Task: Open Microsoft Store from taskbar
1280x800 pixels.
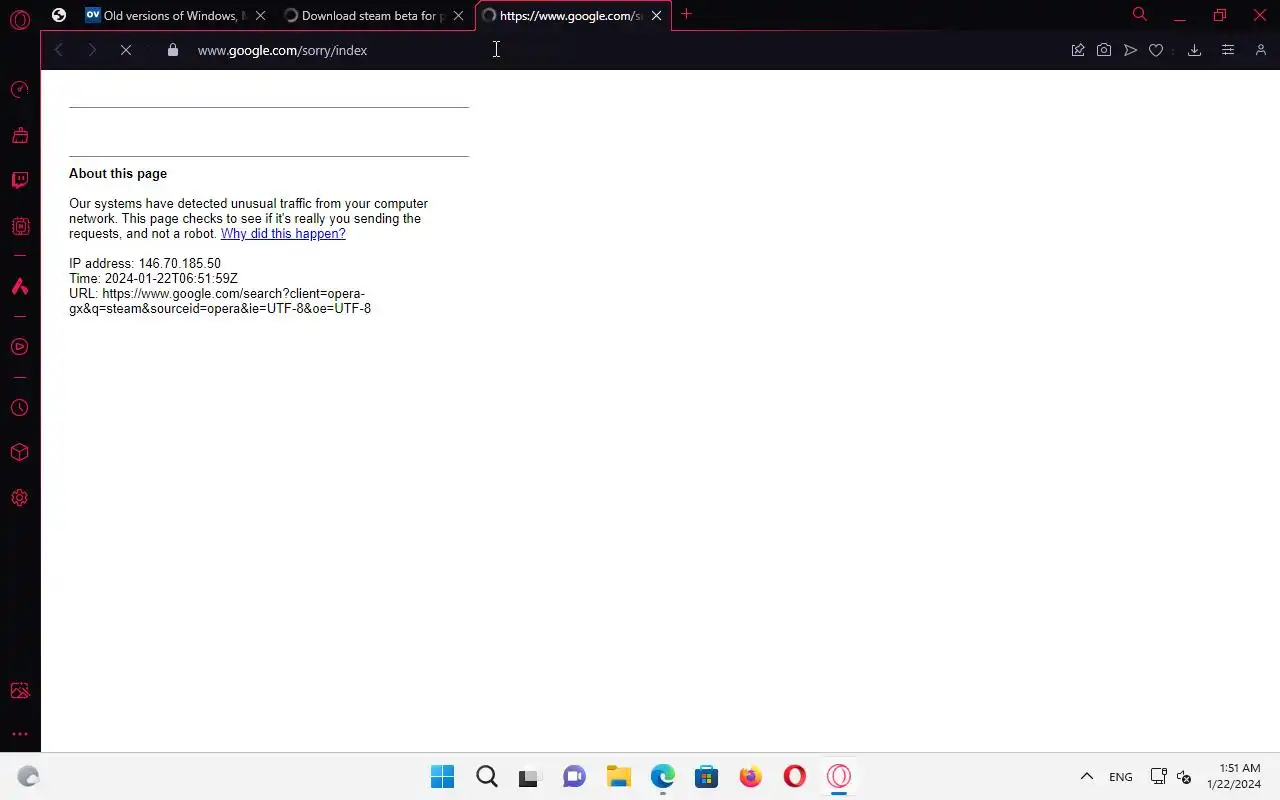Action: (x=707, y=777)
